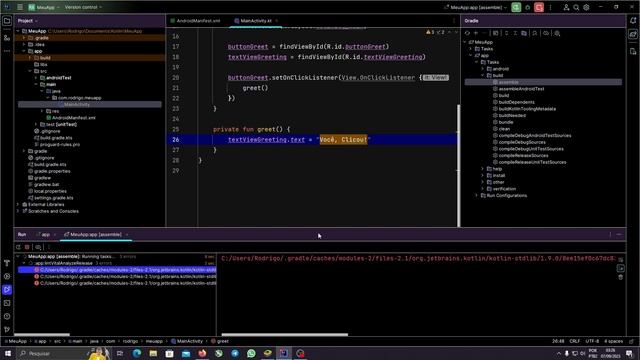Image resolution: width=640 pixels, height=360 pixels.
Task: Collapse the lintVitalAnalyzeRelease node in Run tree
Action: pyautogui.click(x=24, y=263)
